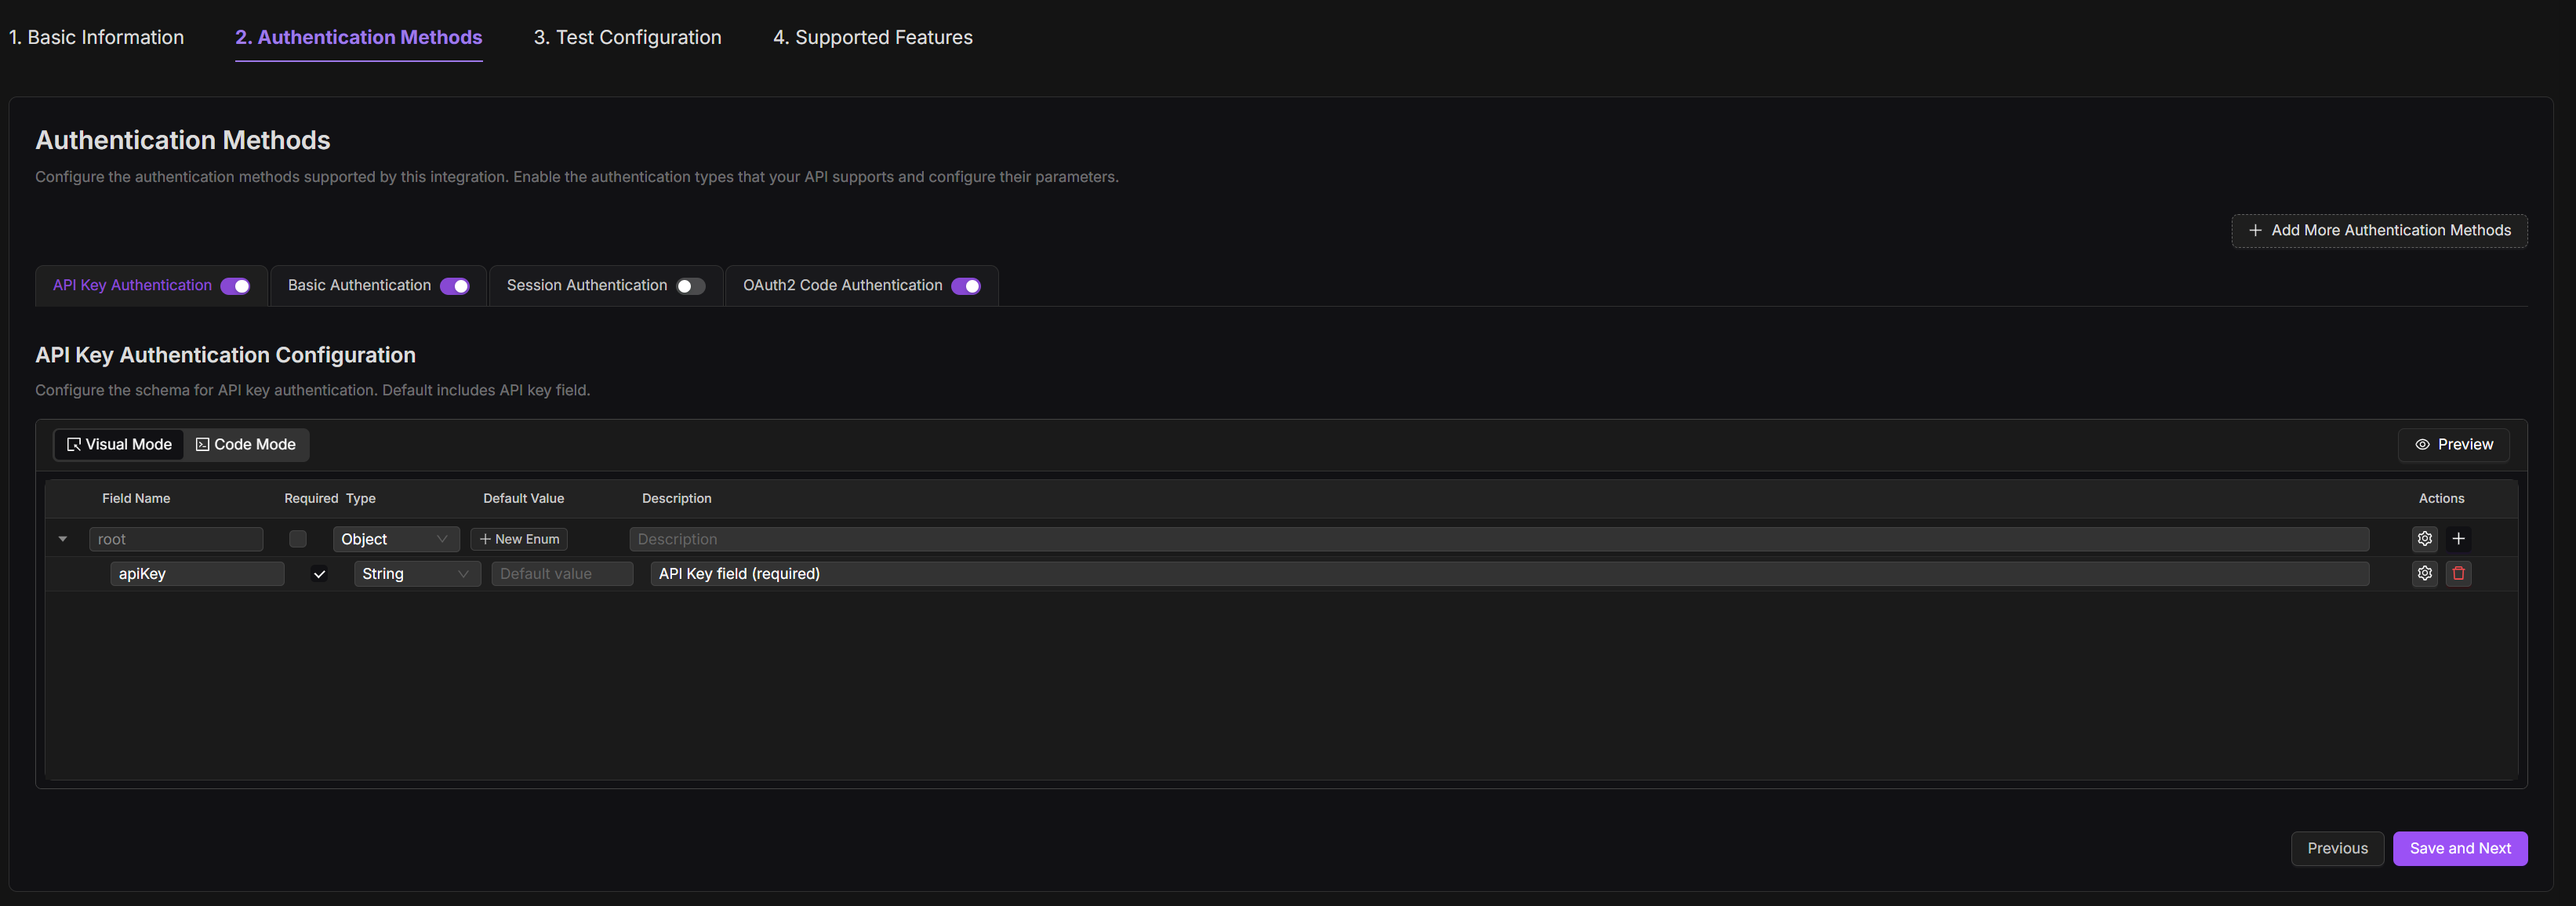Delete the apiKey field with trash icon
This screenshot has width=2576, height=906.
[x=2458, y=574]
